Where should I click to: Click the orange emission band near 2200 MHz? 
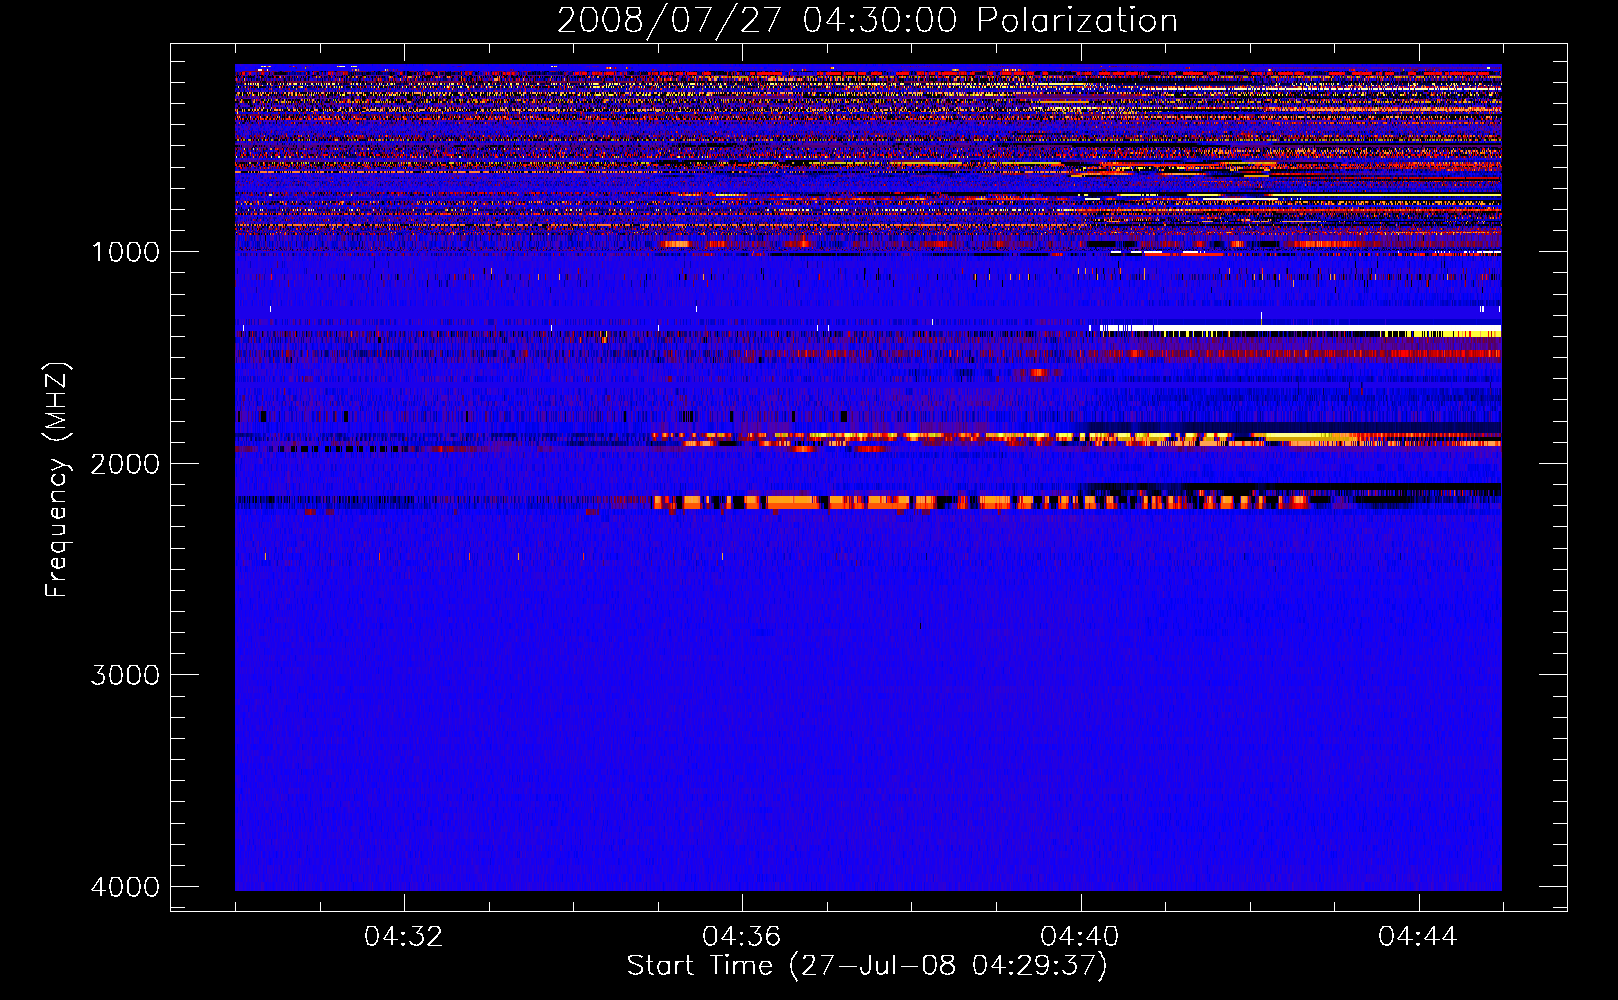pyautogui.click(x=980, y=502)
